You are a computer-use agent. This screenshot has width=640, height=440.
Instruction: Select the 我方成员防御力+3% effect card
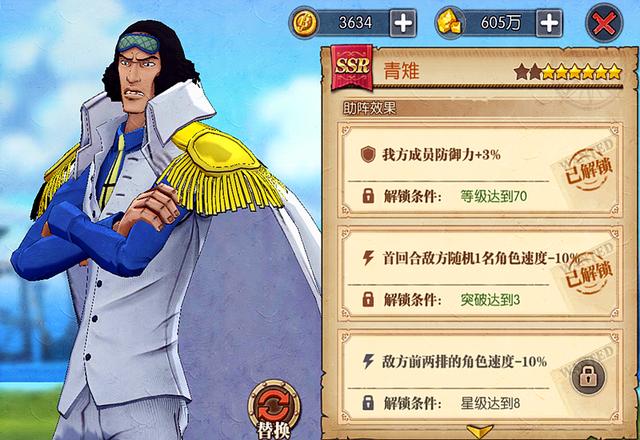point(480,170)
